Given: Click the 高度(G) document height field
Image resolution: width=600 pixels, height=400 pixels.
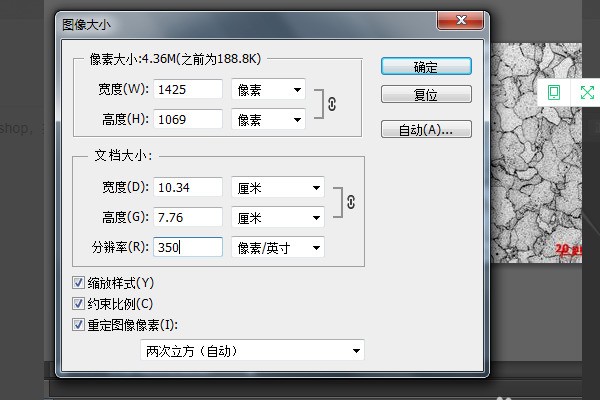Looking at the screenshot, I should 188,217.
